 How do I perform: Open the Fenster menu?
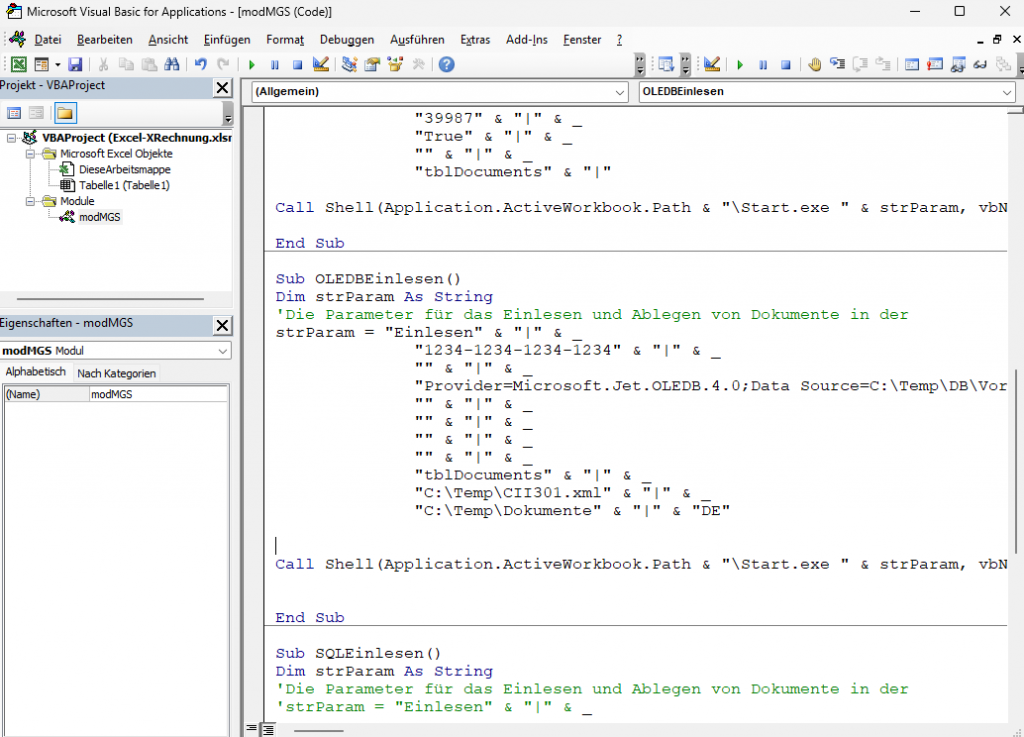pyautogui.click(x=582, y=40)
